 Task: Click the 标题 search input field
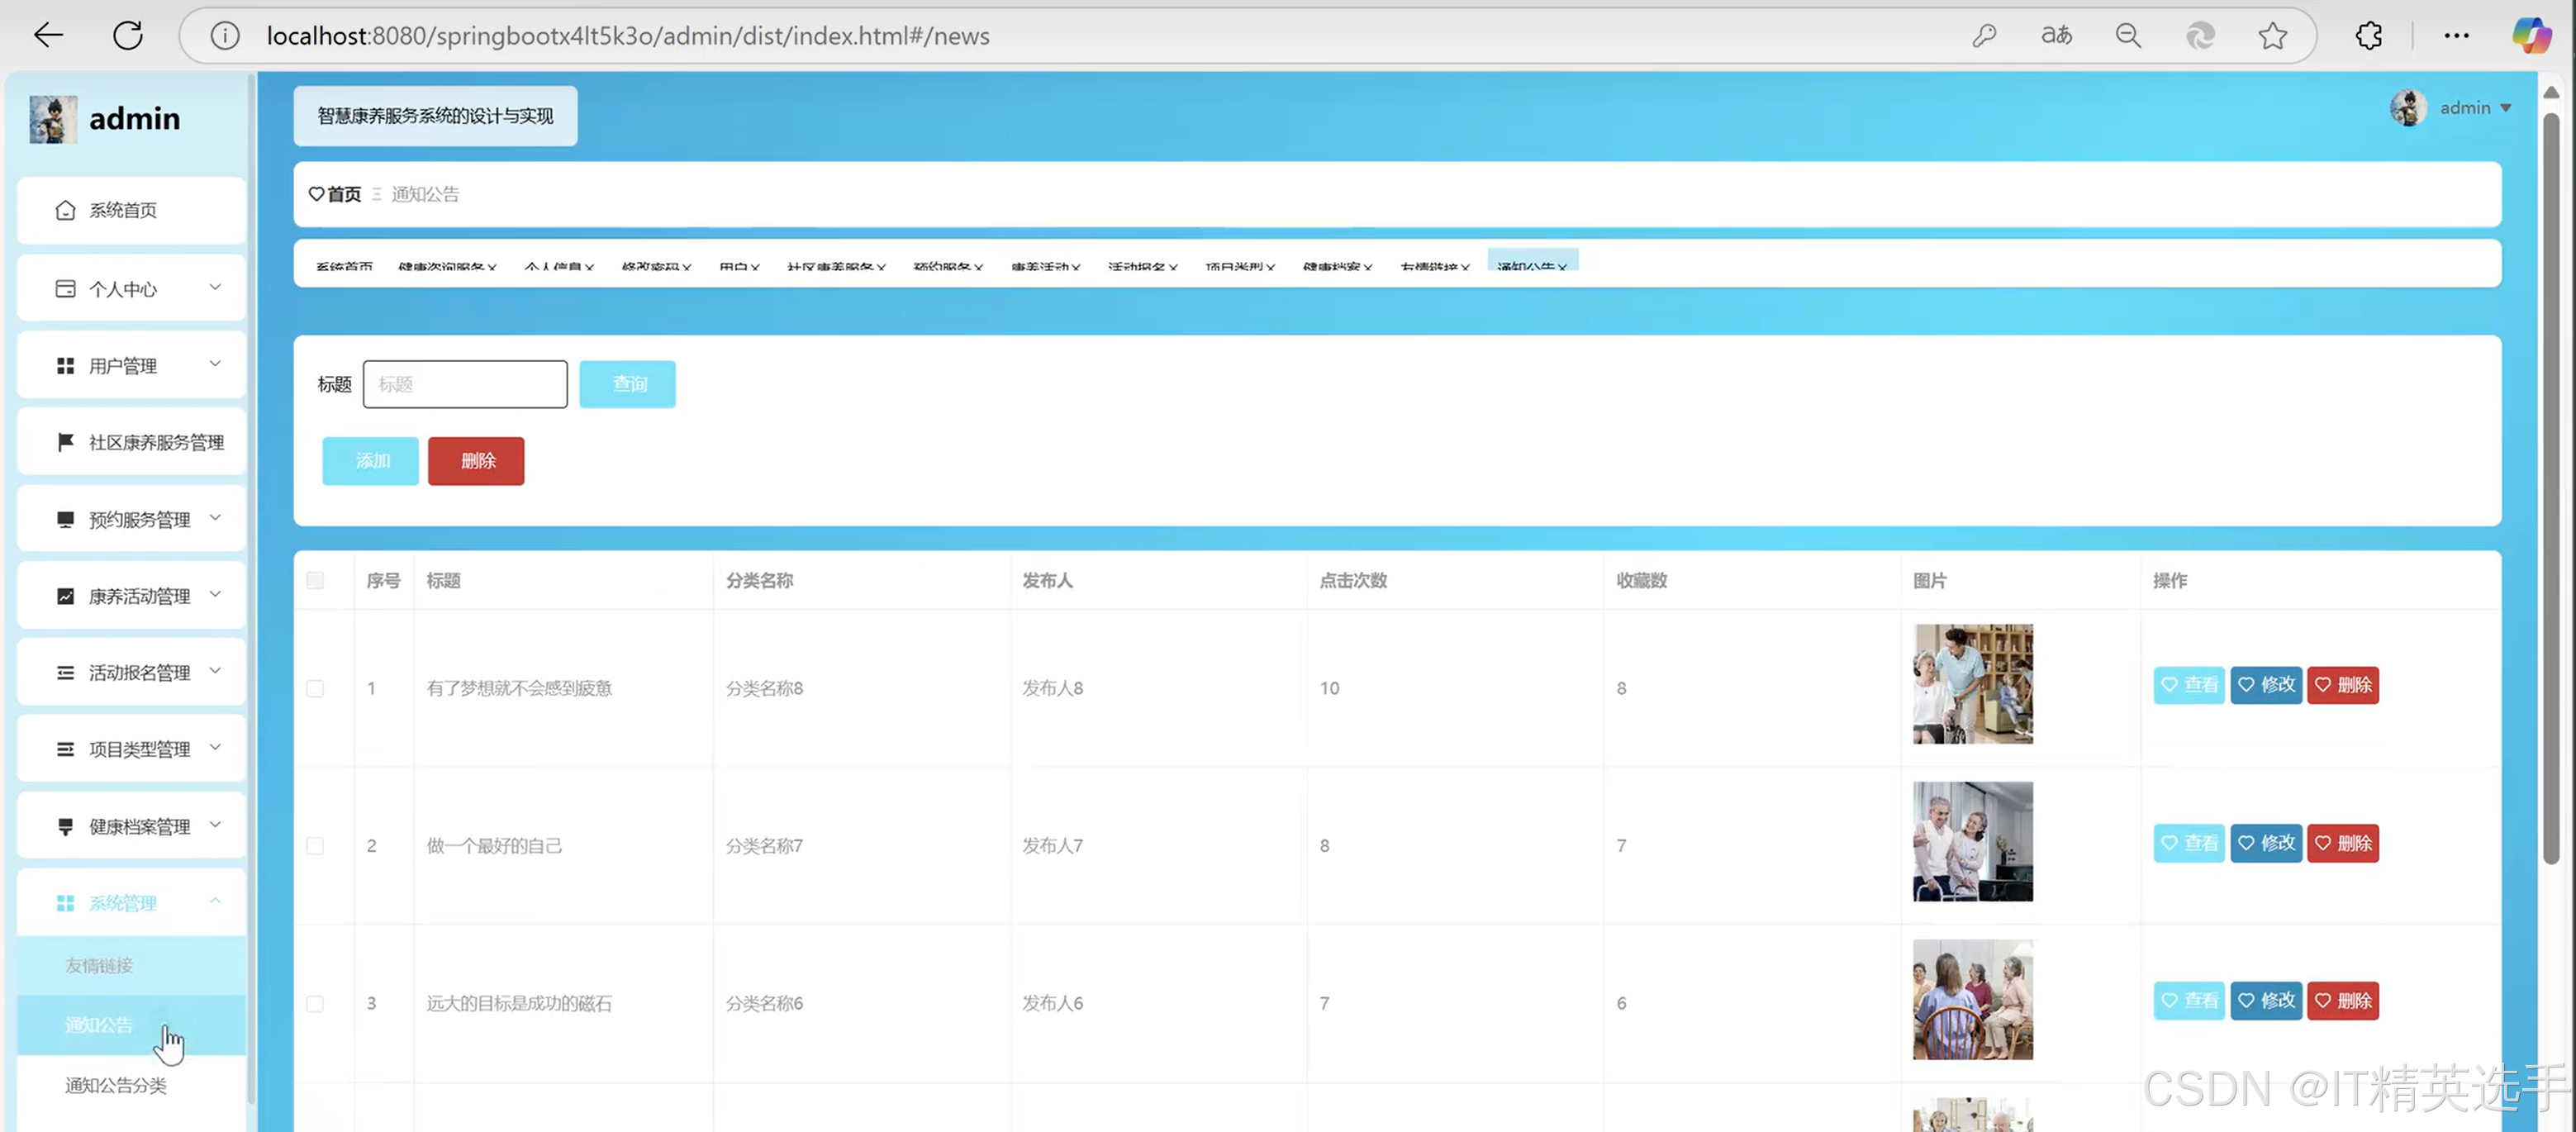pos(465,384)
